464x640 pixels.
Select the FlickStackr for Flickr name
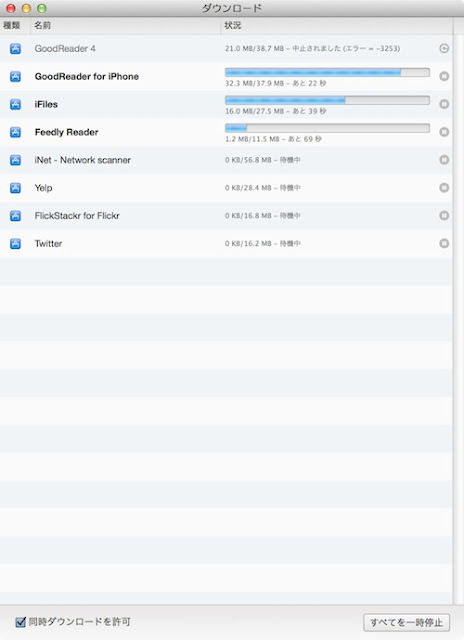[77, 216]
